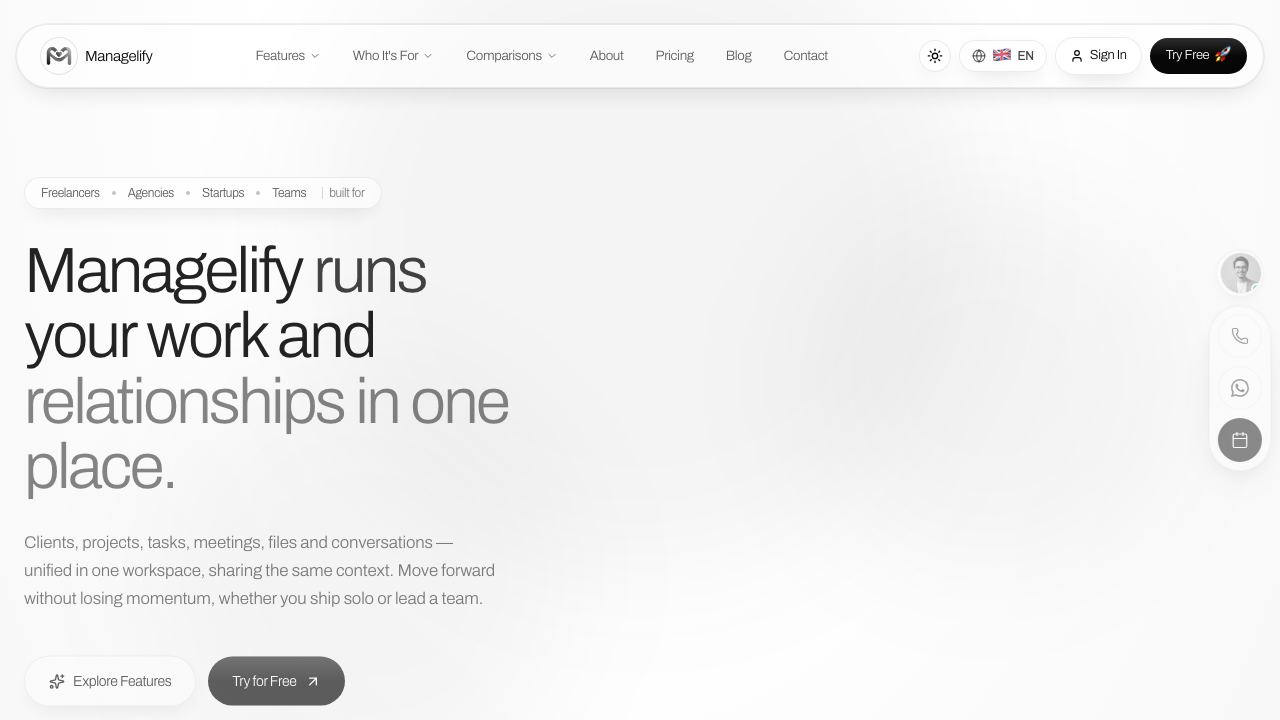Open the EN language selector
This screenshot has width=1280, height=720.
1003,56
